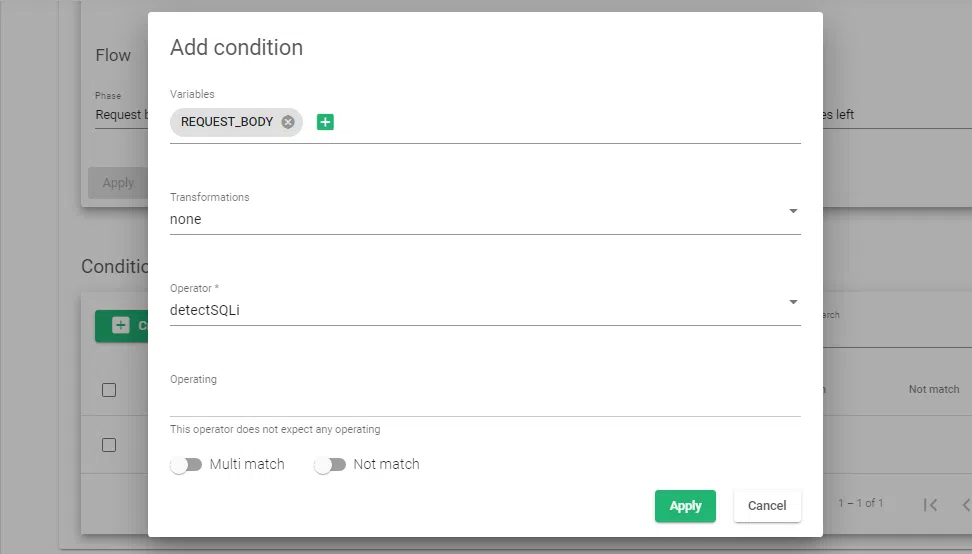Tick the header checkbox in conditions table
972x554 pixels.
pos(109,390)
